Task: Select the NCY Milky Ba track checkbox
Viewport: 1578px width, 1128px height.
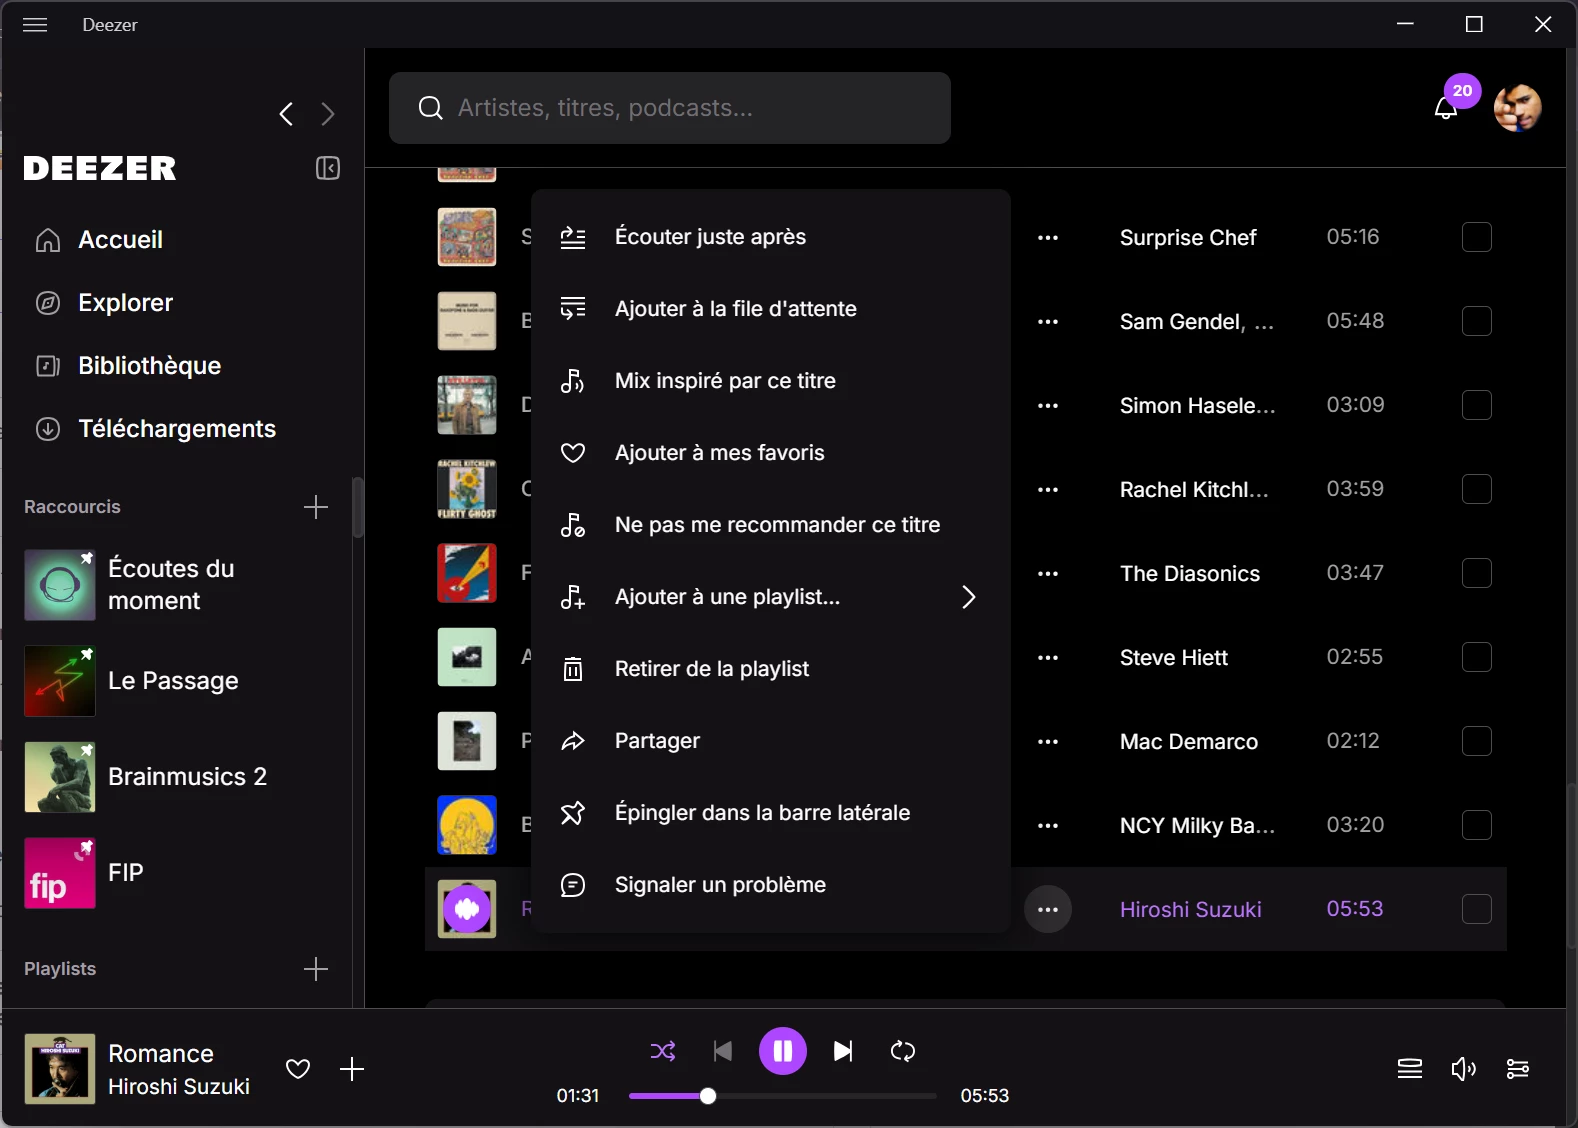Action: [x=1477, y=825]
